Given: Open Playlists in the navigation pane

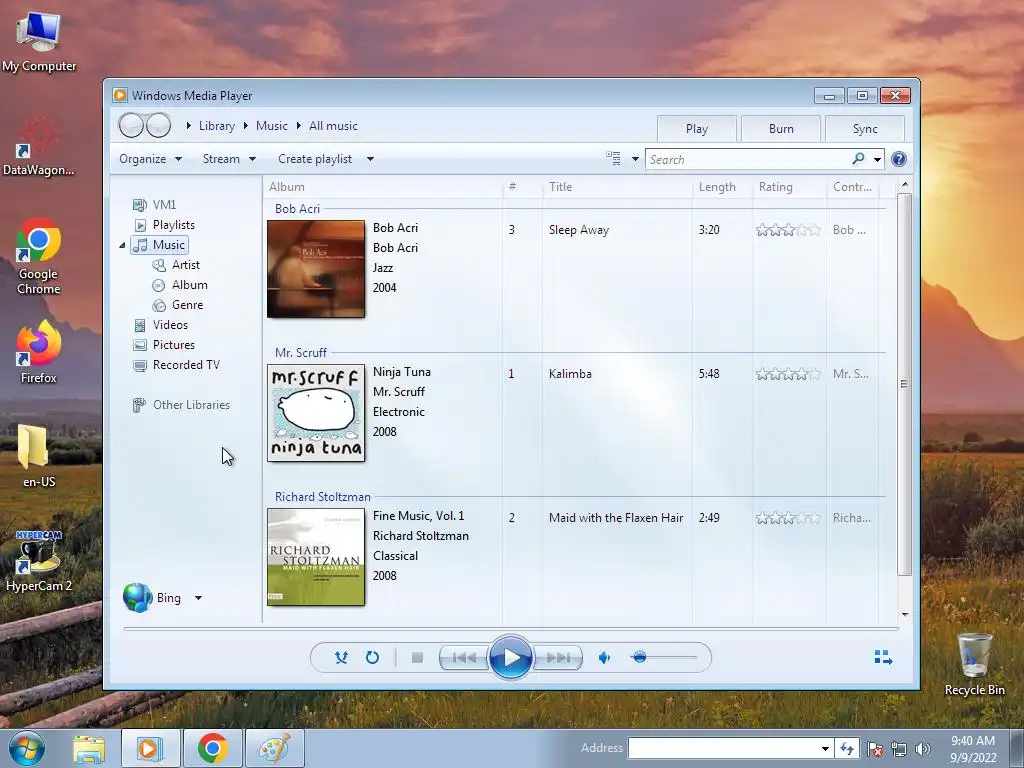Looking at the screenshot, I should point(174,225).
